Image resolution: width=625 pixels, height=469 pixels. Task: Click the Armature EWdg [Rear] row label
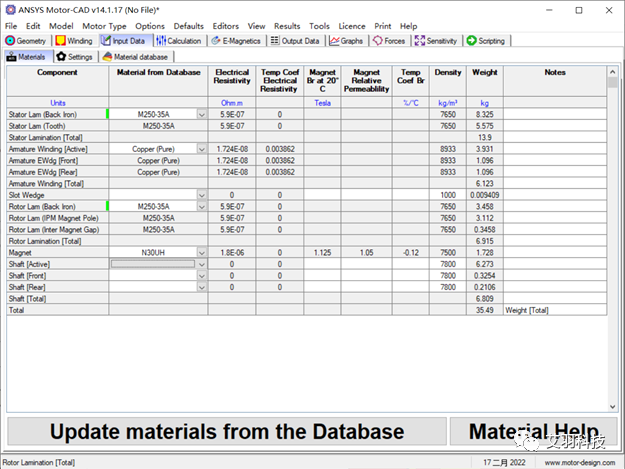pos(43,173)
